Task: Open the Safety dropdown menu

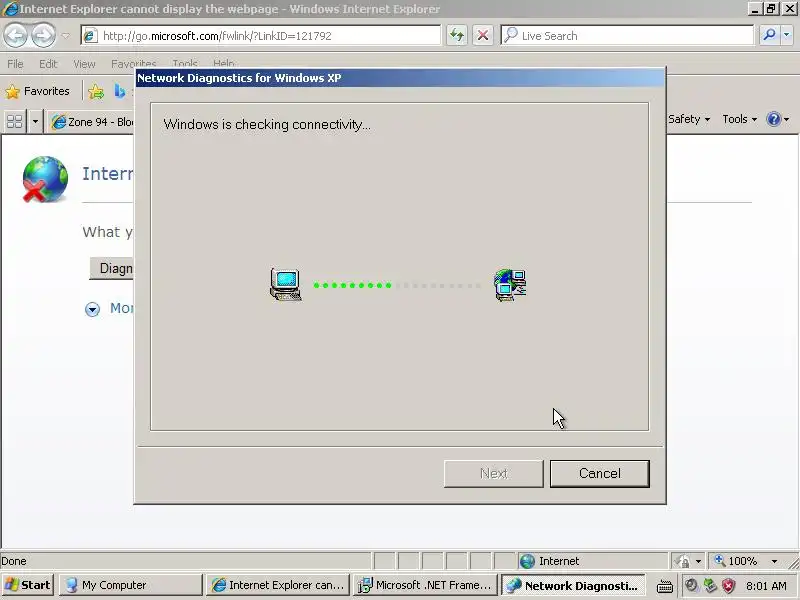Action: click(x=689, y=119)
